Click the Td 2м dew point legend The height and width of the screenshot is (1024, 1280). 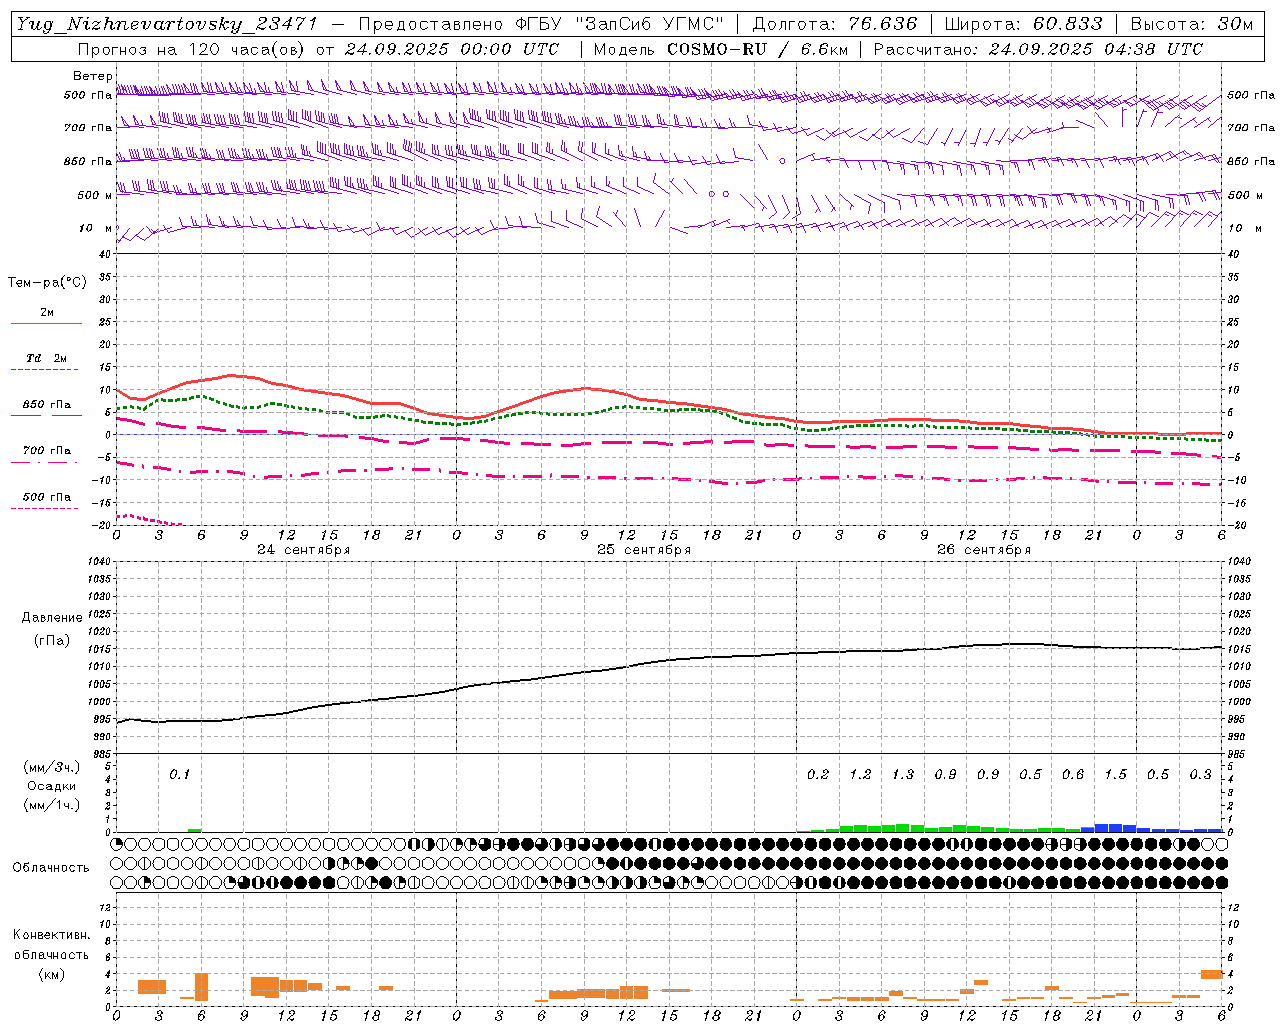[x=46, y=358]
